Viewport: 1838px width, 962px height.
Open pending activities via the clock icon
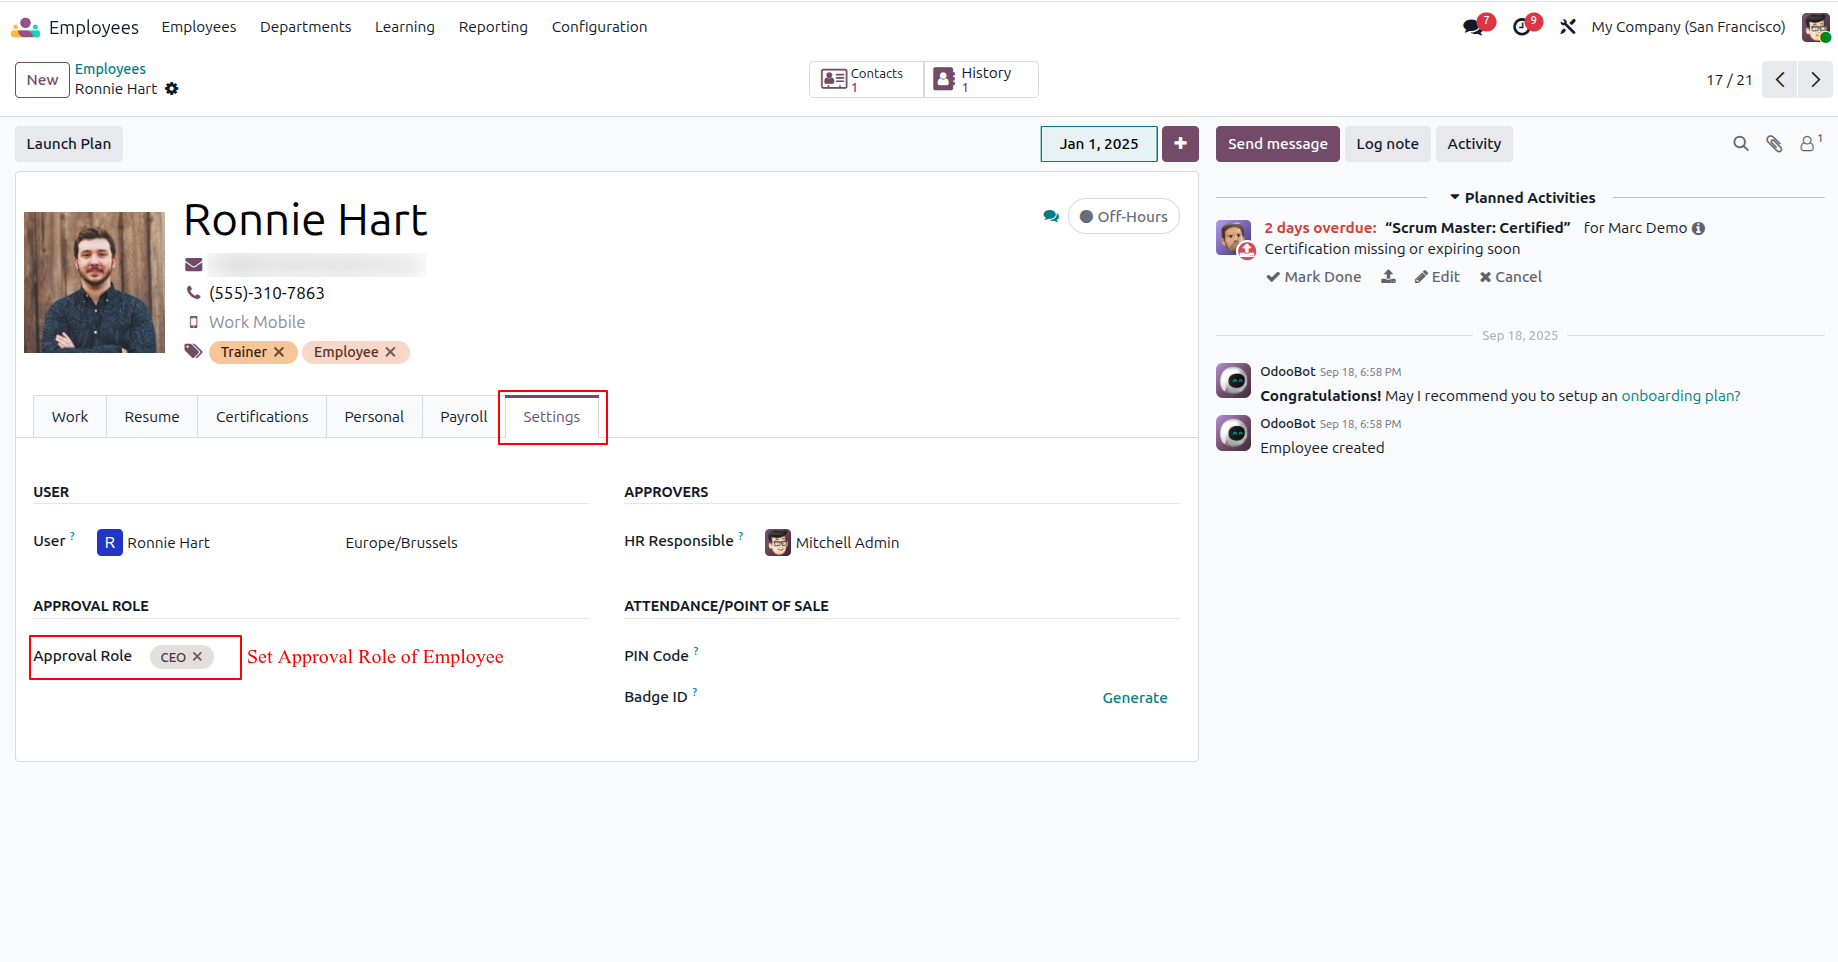point(1521,27)
